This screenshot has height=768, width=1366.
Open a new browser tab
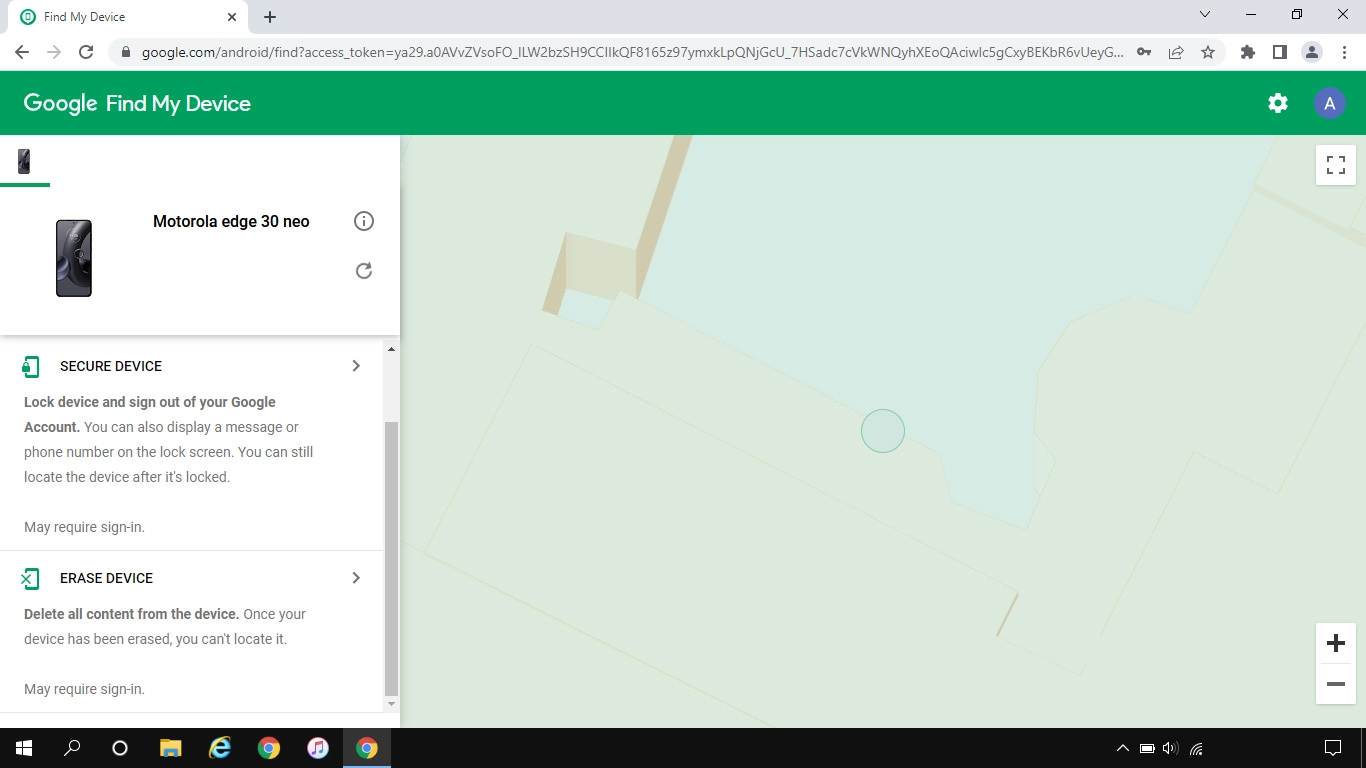(x=269, y=16)
